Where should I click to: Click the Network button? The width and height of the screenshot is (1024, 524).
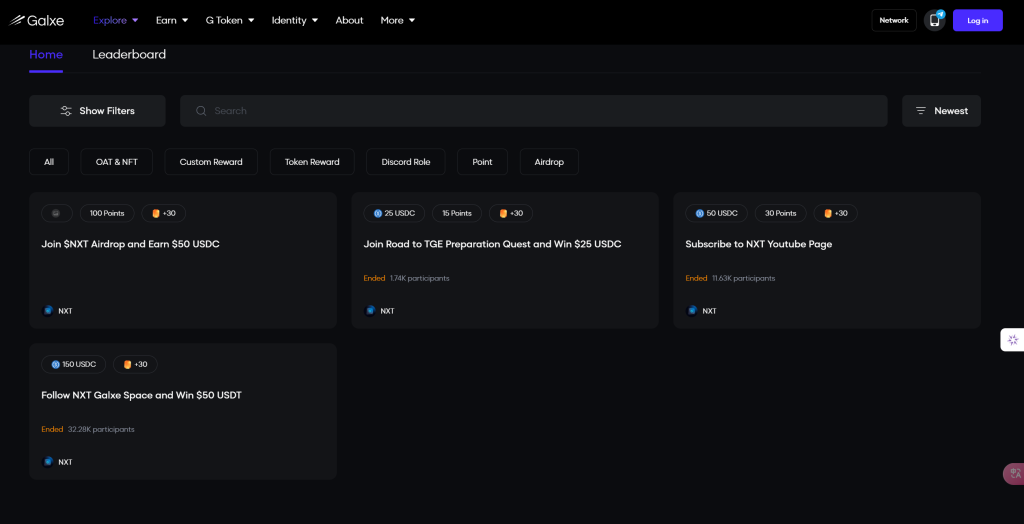894,20
